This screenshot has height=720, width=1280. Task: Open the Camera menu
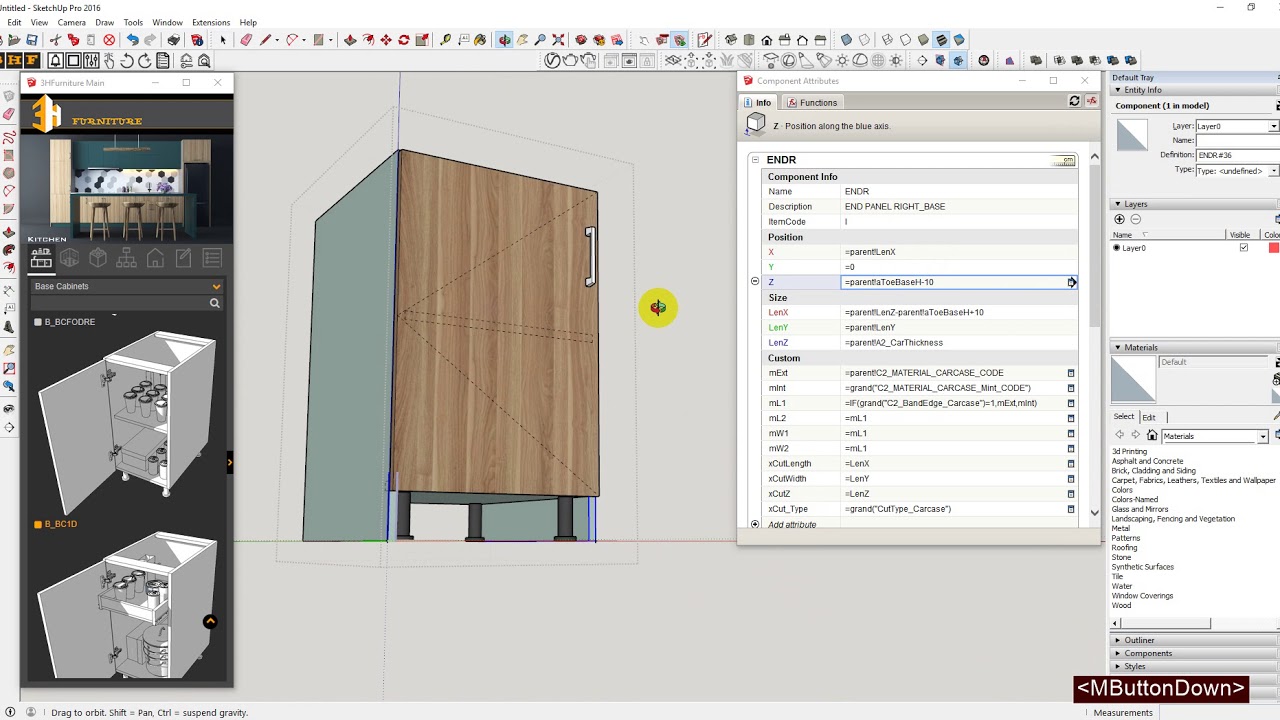(71, 22)
